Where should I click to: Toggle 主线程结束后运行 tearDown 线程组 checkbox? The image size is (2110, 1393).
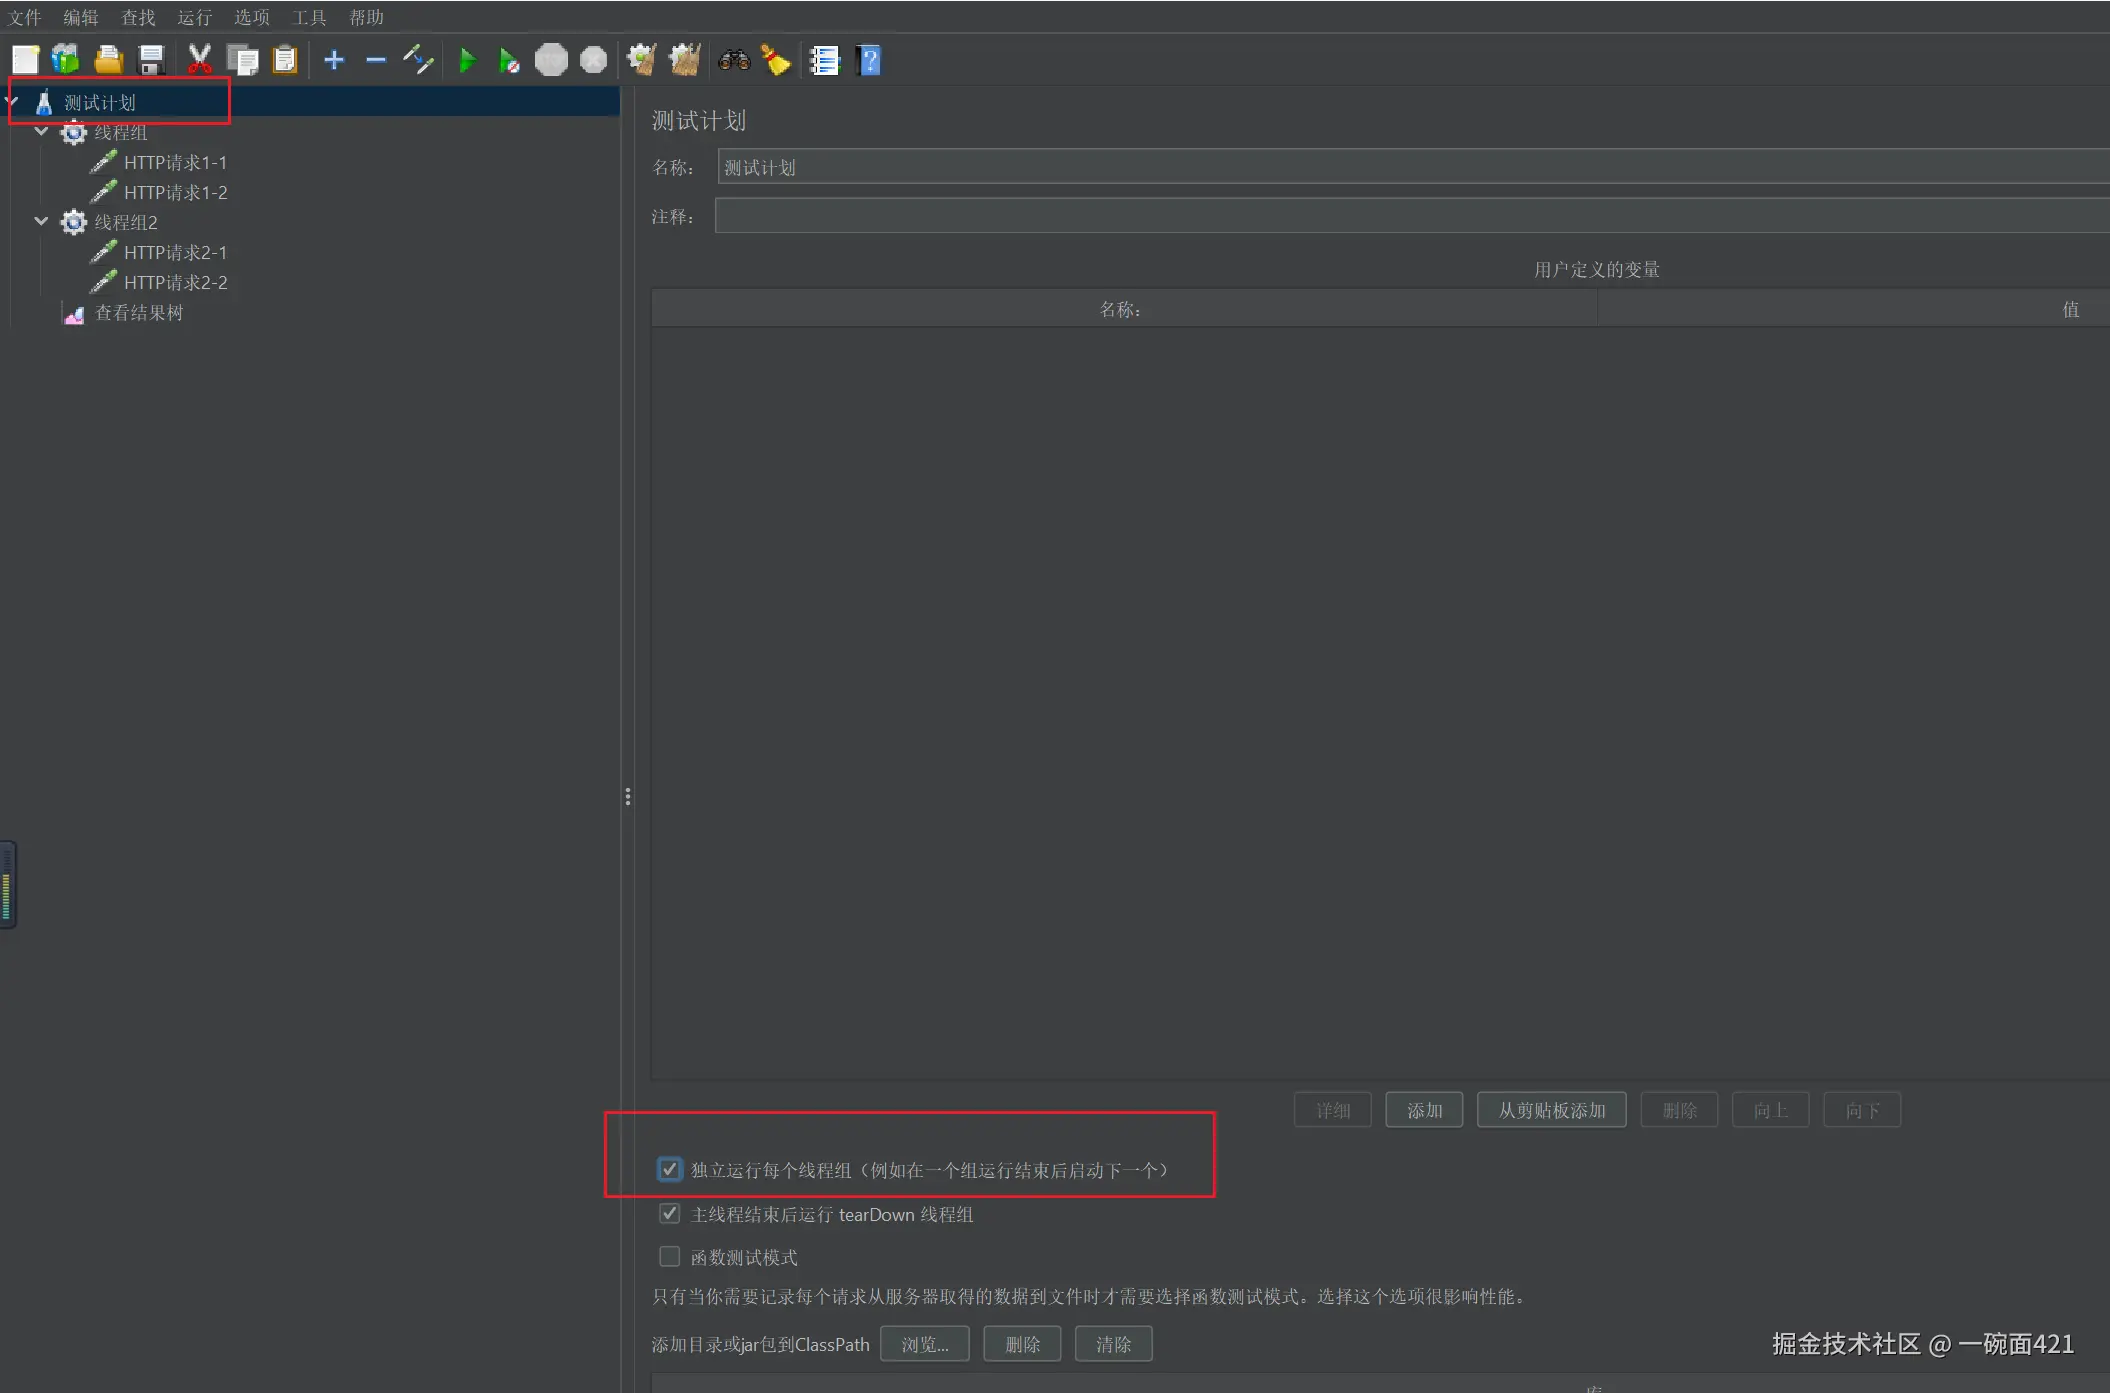pos(669,1214)
